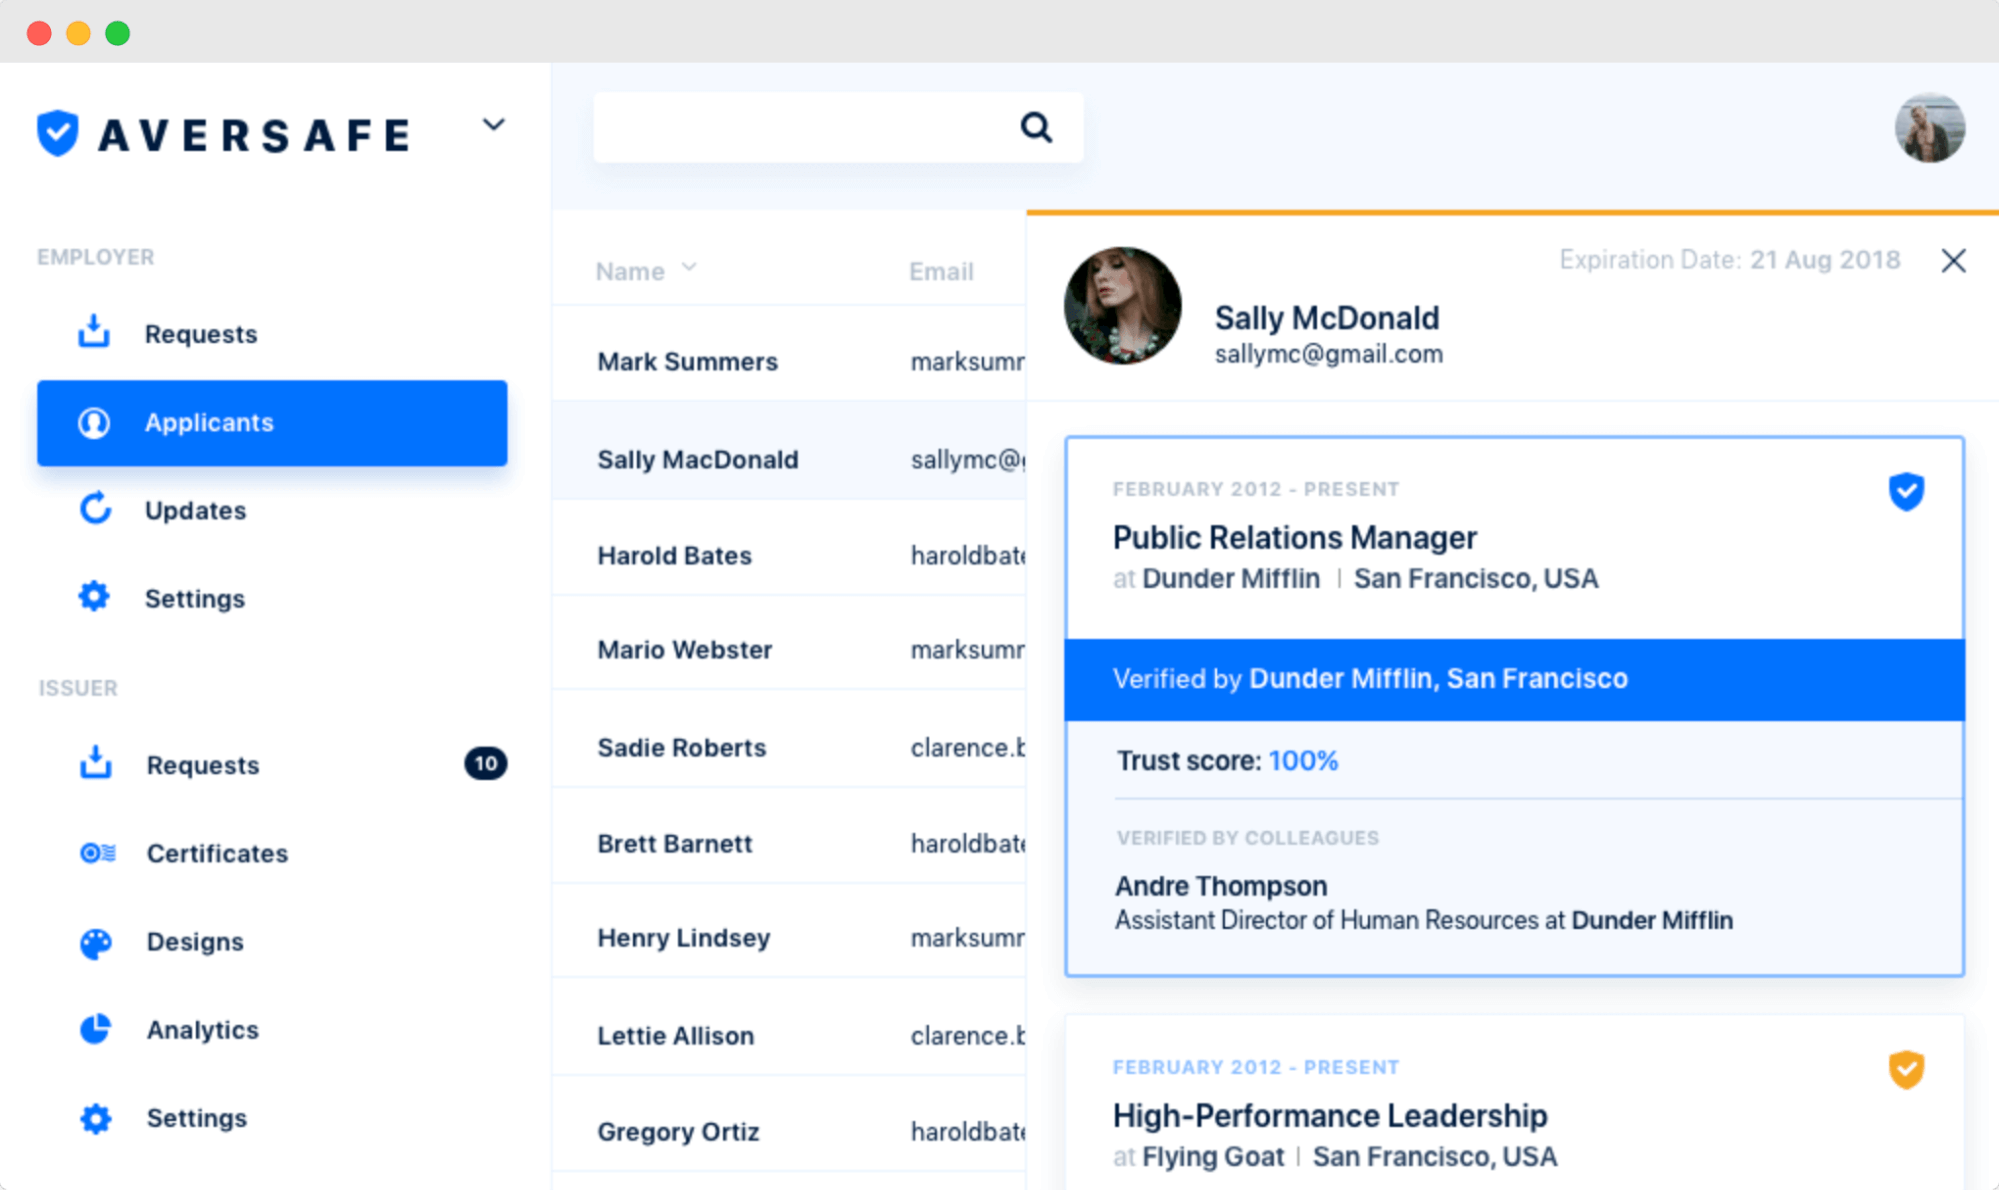
Task: Open Employer Settings menu label
Action: click(195, 598)
